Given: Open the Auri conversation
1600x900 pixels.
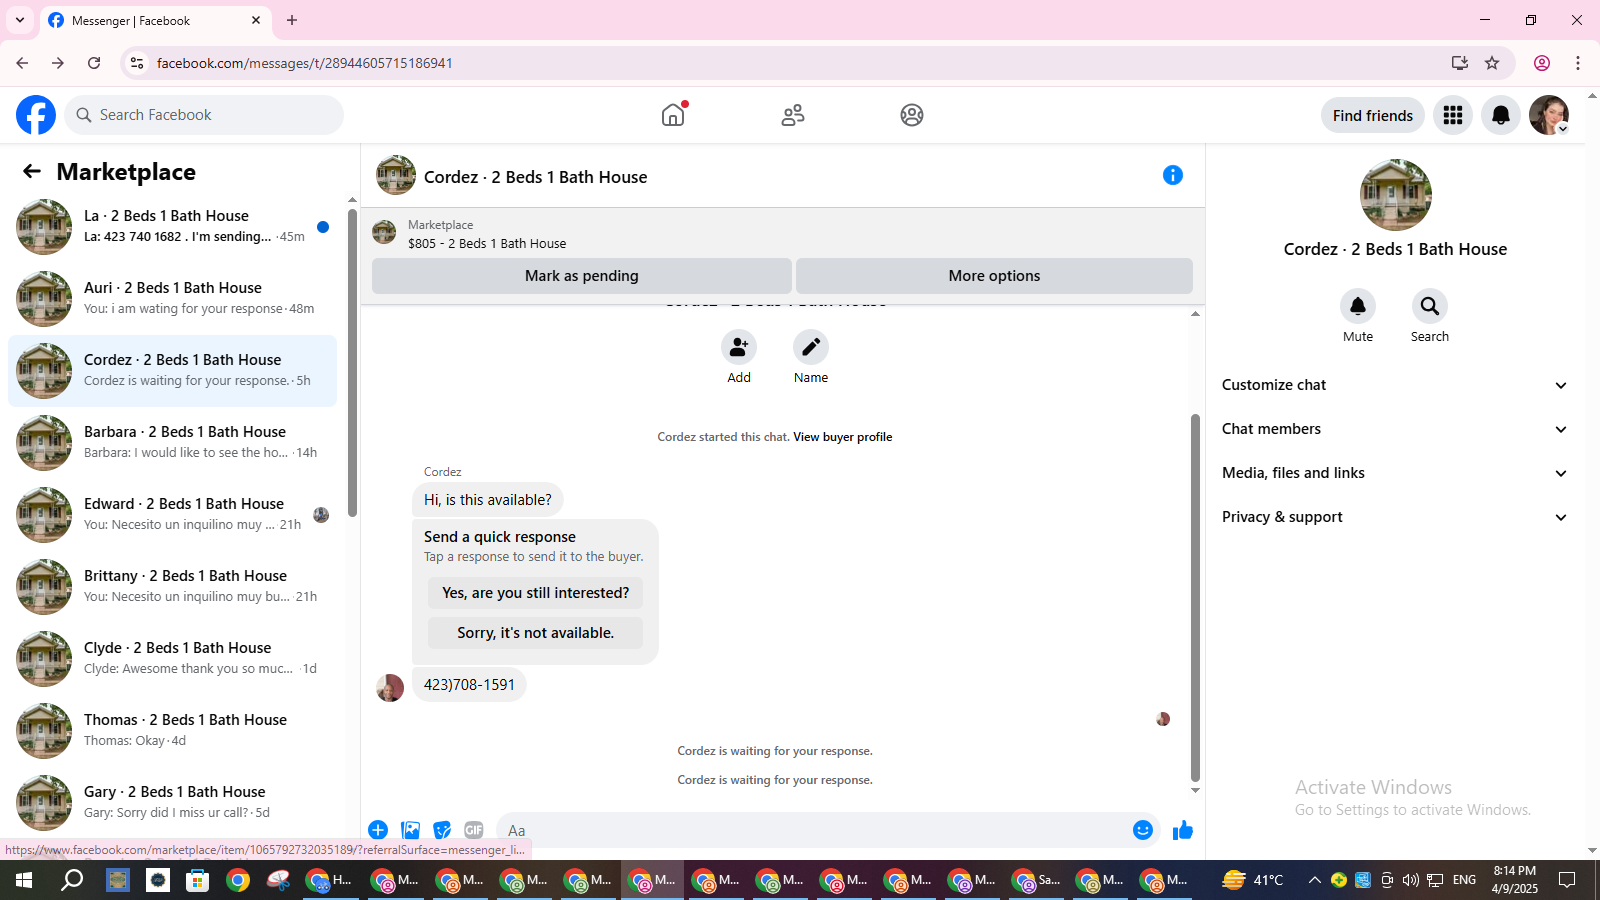Looking at the screenshot, I should (172, 299).
